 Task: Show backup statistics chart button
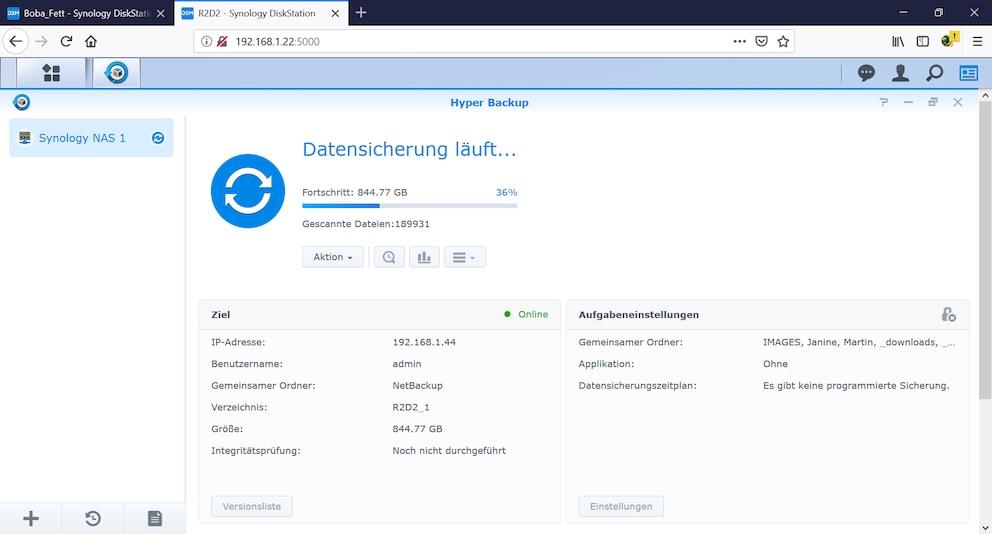coord(424,257)
